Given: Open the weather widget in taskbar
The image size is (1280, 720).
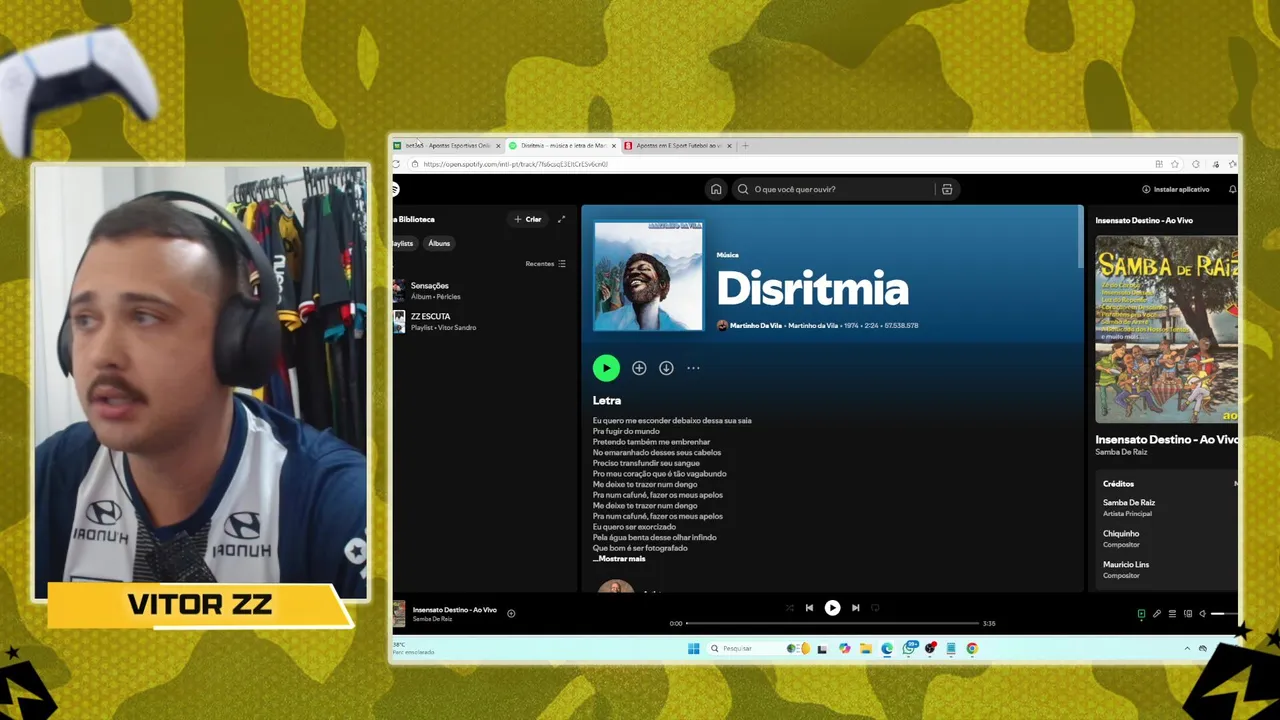Looking at the screenshot, I should (414, 648).
